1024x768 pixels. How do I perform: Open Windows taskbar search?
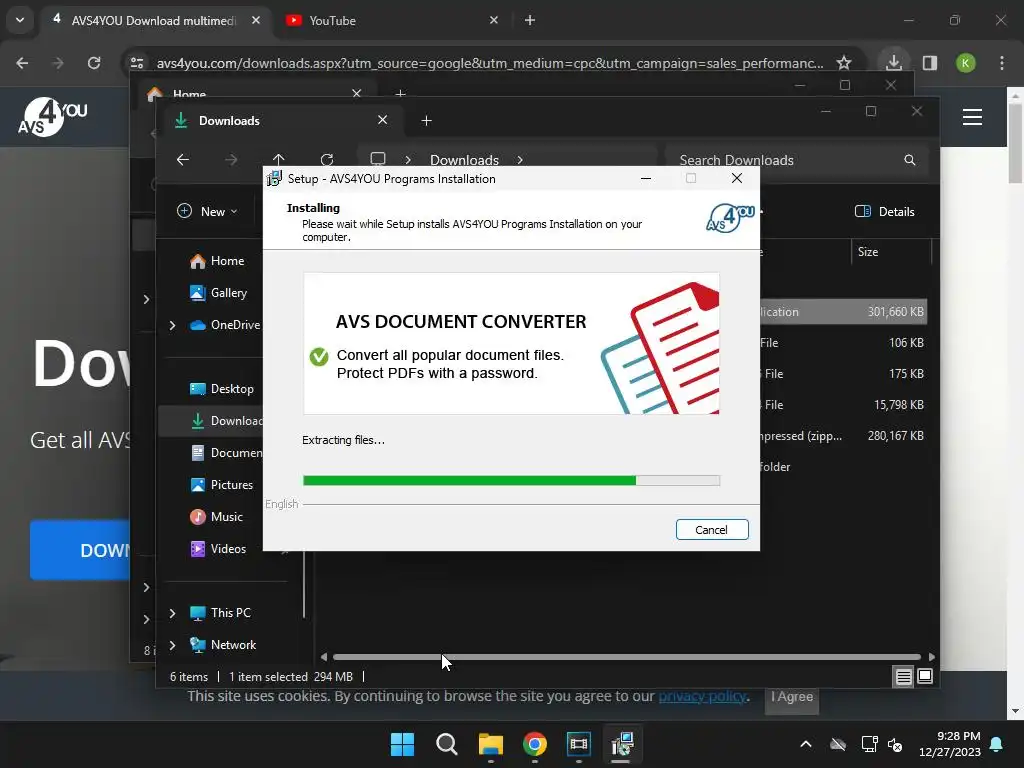coord(447,744)
